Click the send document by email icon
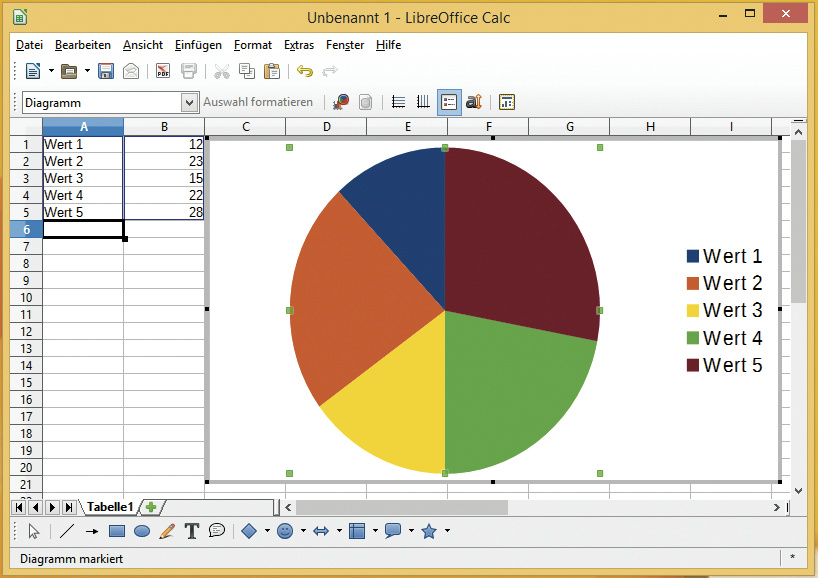This screenshot has width=818, height=578. [131, 71]
